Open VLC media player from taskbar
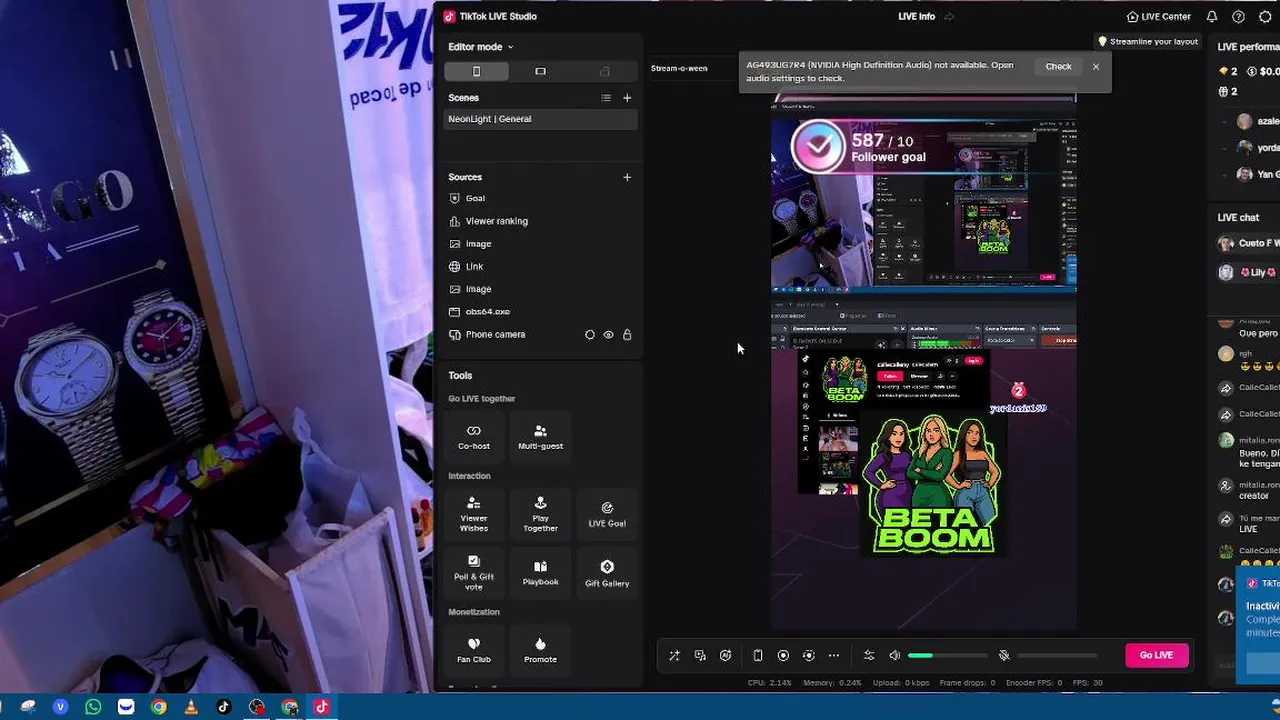The width and height of the screenshot is (1280, 720). pyautogui.click(x=191, y=707)
